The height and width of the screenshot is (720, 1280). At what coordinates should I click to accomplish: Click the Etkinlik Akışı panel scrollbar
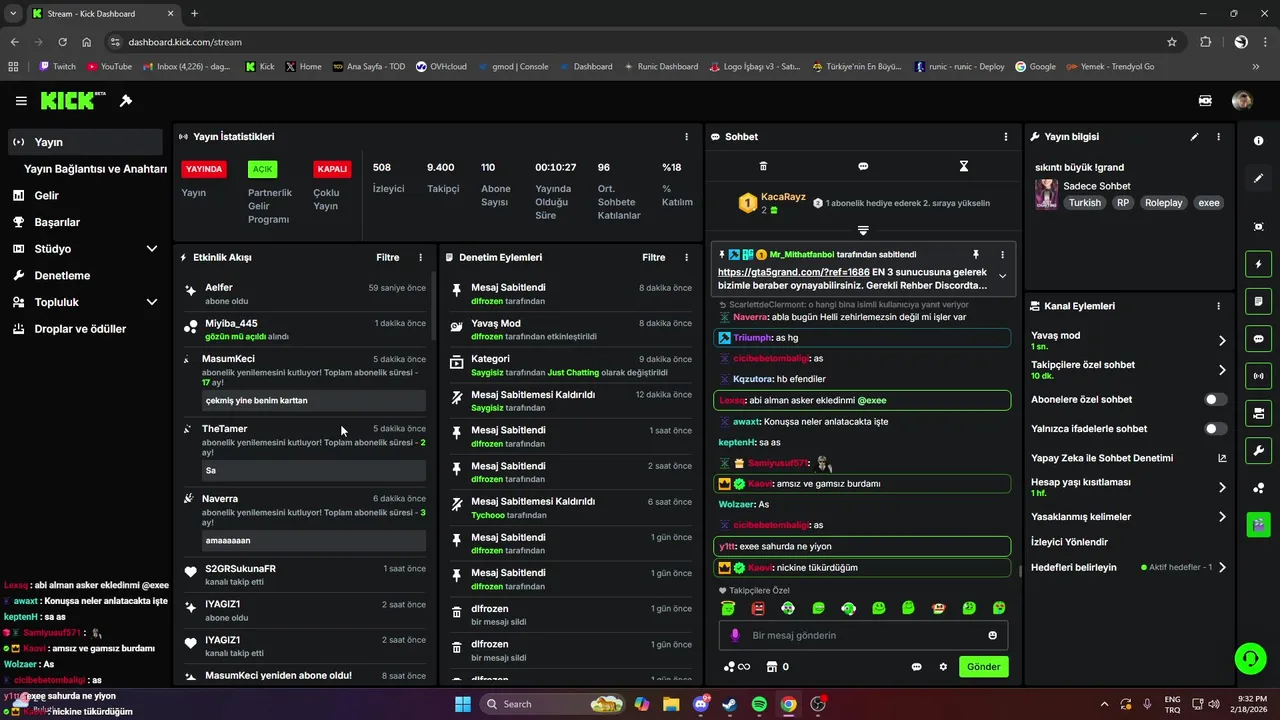click(433, 307)
